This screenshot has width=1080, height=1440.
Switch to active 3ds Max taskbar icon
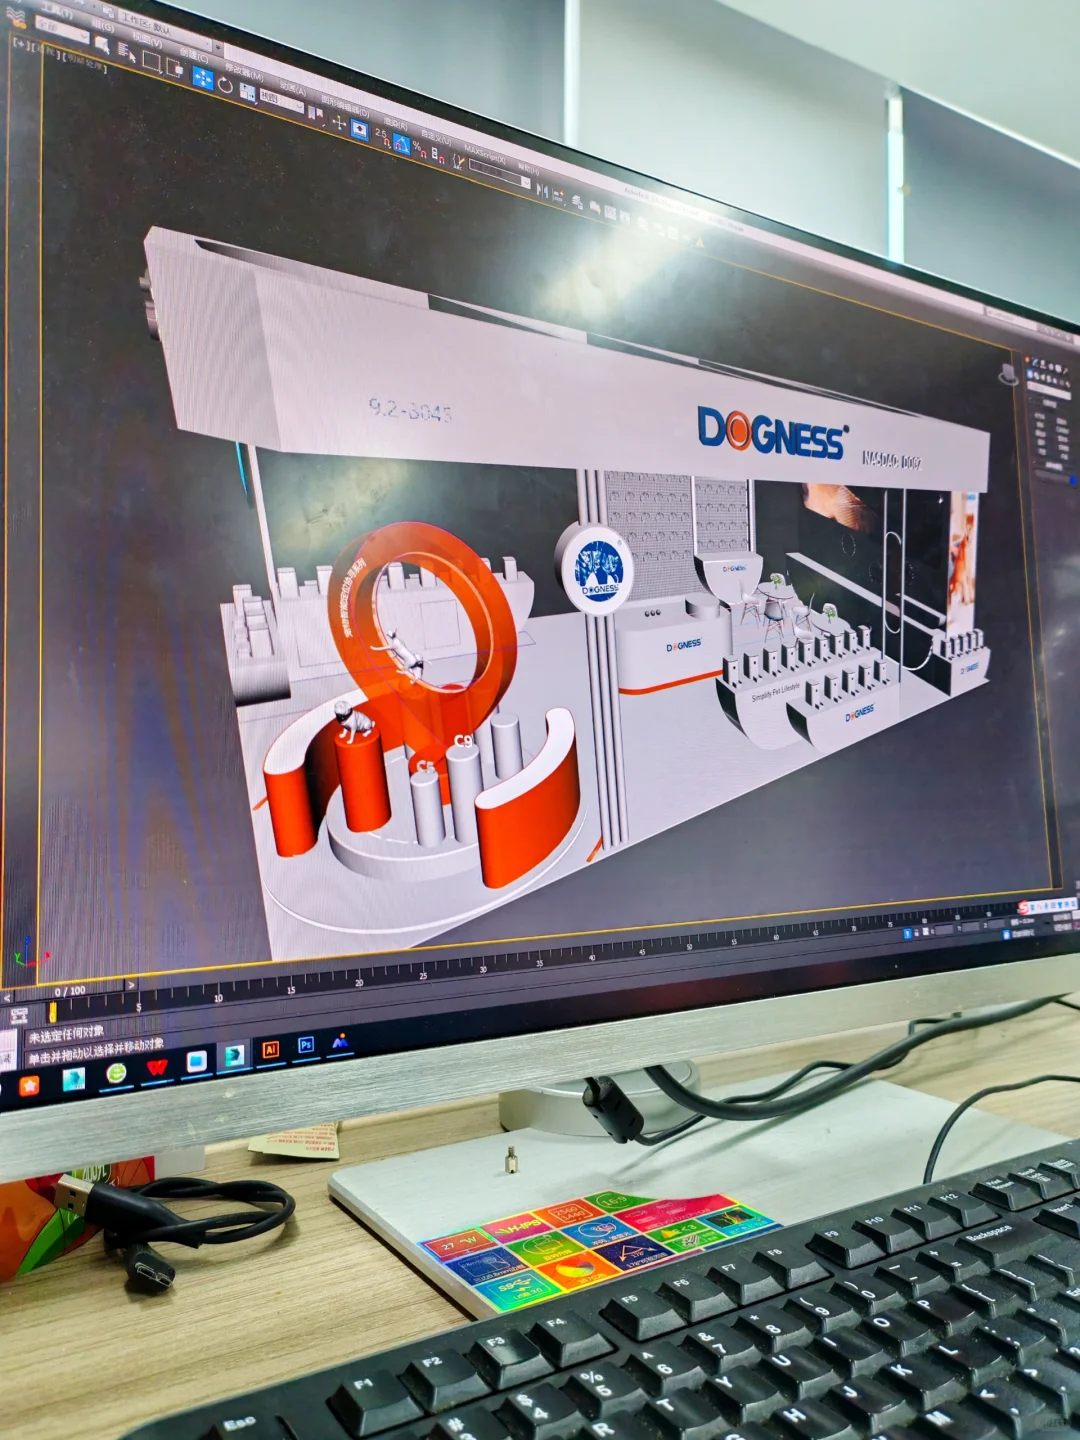coord(234,1056)
